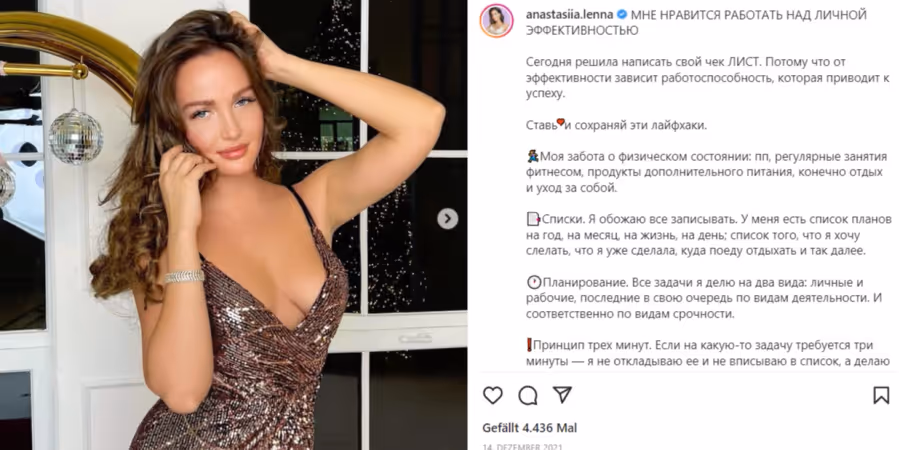Open the anastasiia.lenna profile avatar
The image size is (900, 450).
click(x=496, y=21)
